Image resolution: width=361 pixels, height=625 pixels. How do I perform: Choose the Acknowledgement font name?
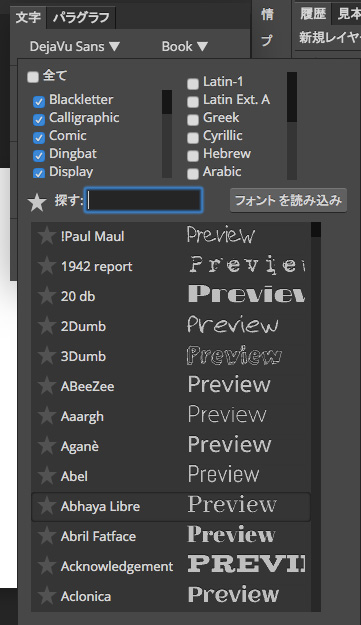117,566
